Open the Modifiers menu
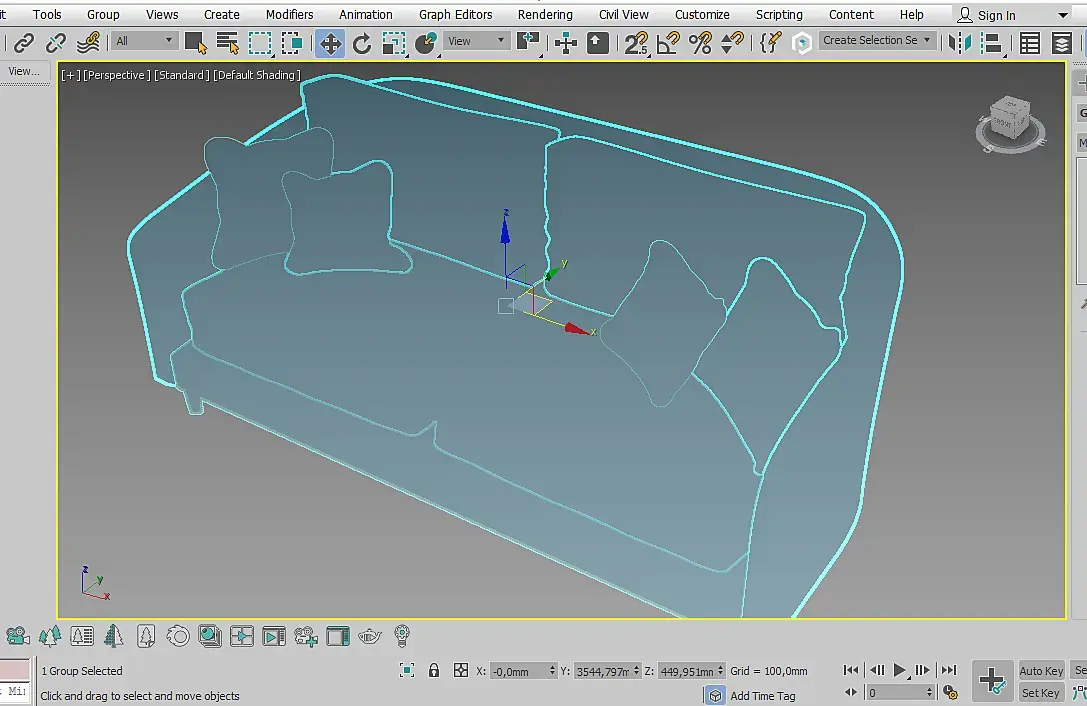The image size is (1087, 706). click(289, 14)
